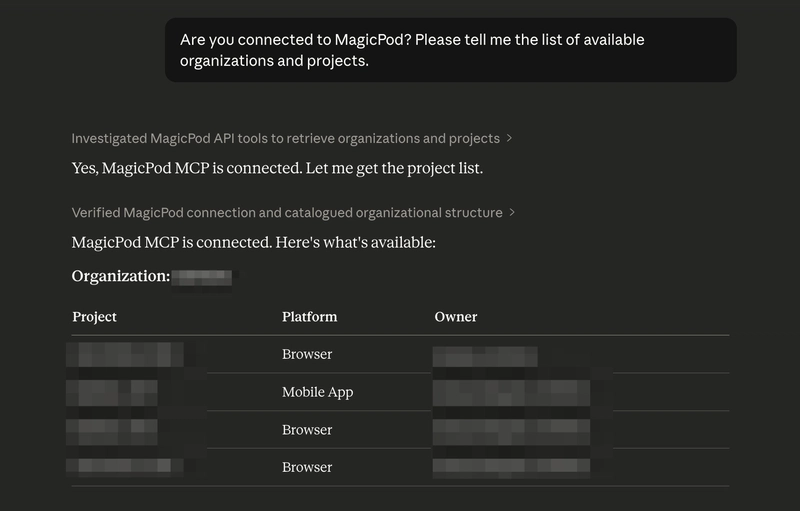Click the "Here's what's available" line
Viewport: 800px width, 511px height.
254,242
